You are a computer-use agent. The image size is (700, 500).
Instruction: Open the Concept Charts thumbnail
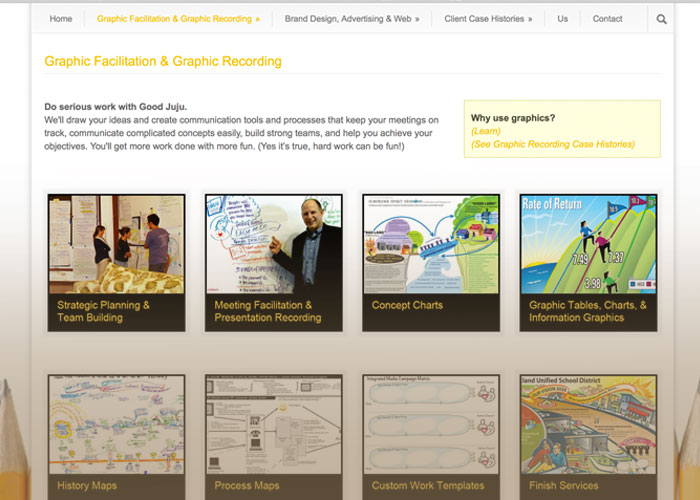(x=431, y=244)
